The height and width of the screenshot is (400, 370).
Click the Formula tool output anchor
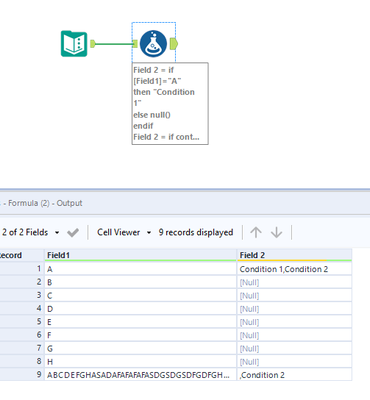(x=174, y=44)
